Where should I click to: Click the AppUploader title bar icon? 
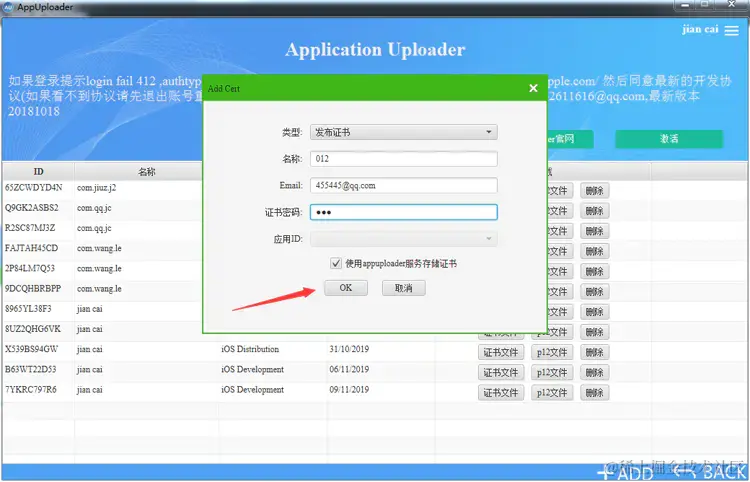(x=8, y=7)
